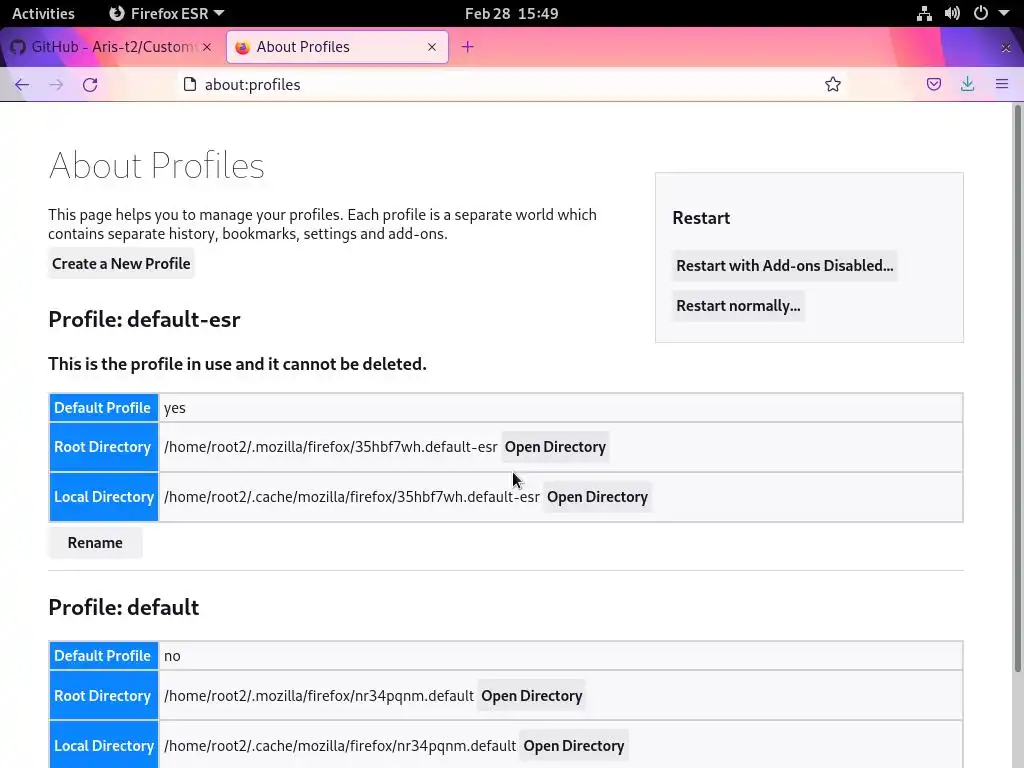1024x768 pixels.
Task: Open the Save to Pocket icon
Action: coord(934,84)
